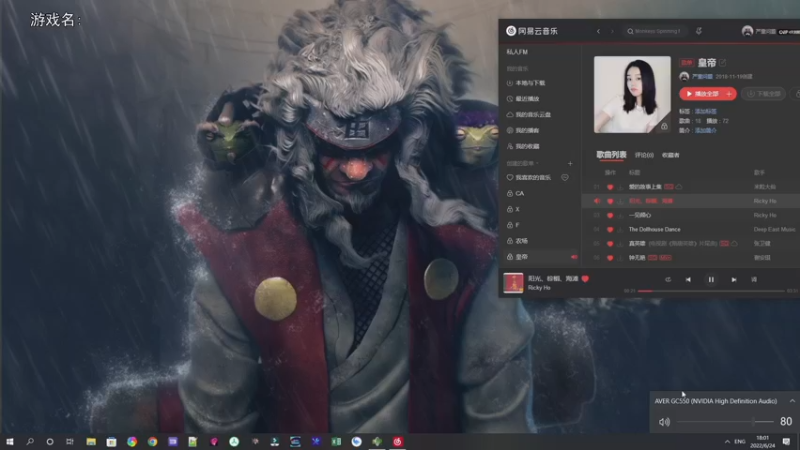Viewport: 800px width, 450px height.
Task: Select The Dollhouse Dance song title
Action: 654,230
